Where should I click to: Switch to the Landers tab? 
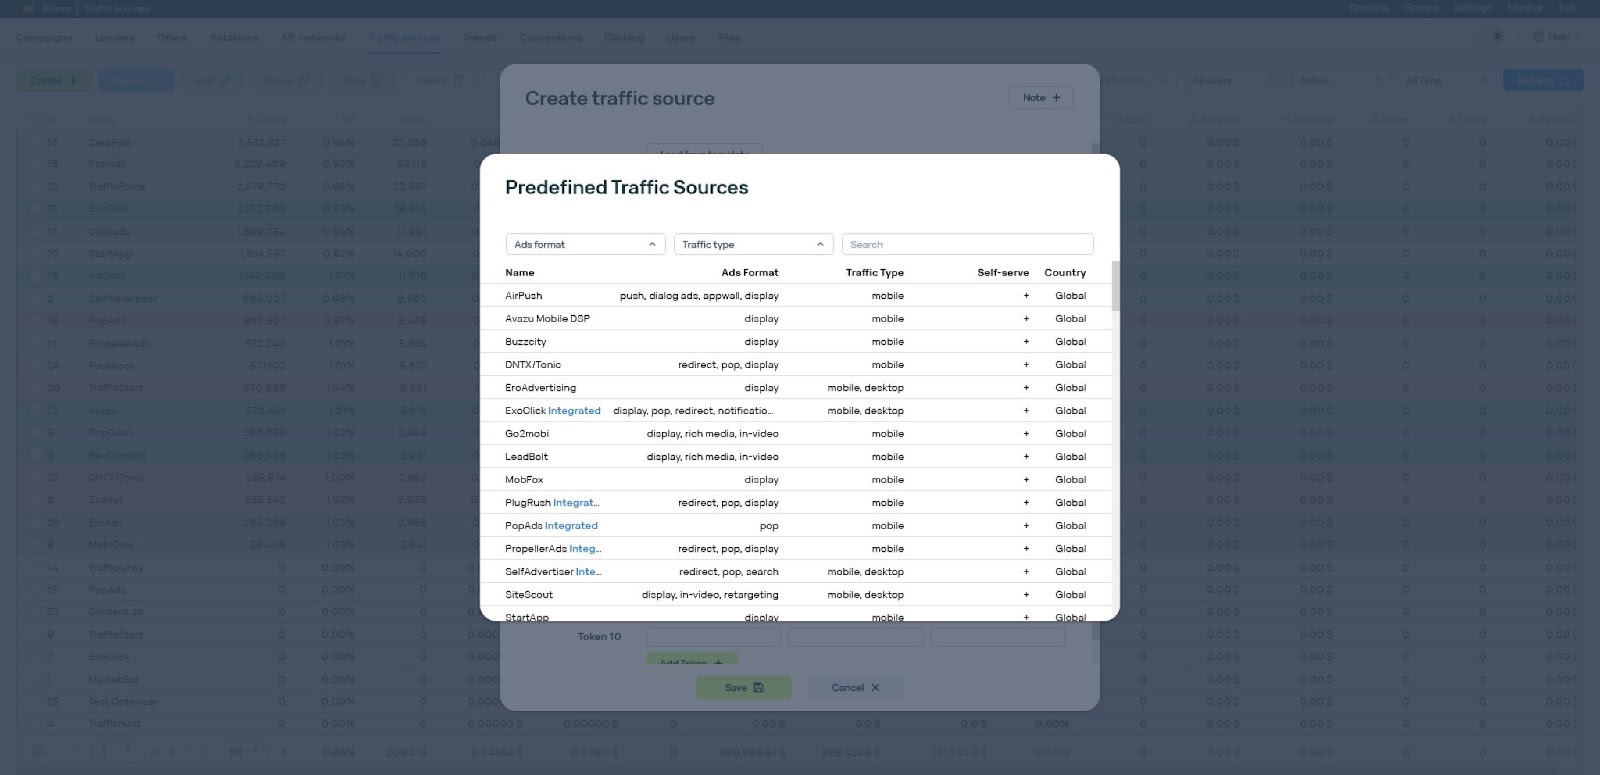click(115, 38)
